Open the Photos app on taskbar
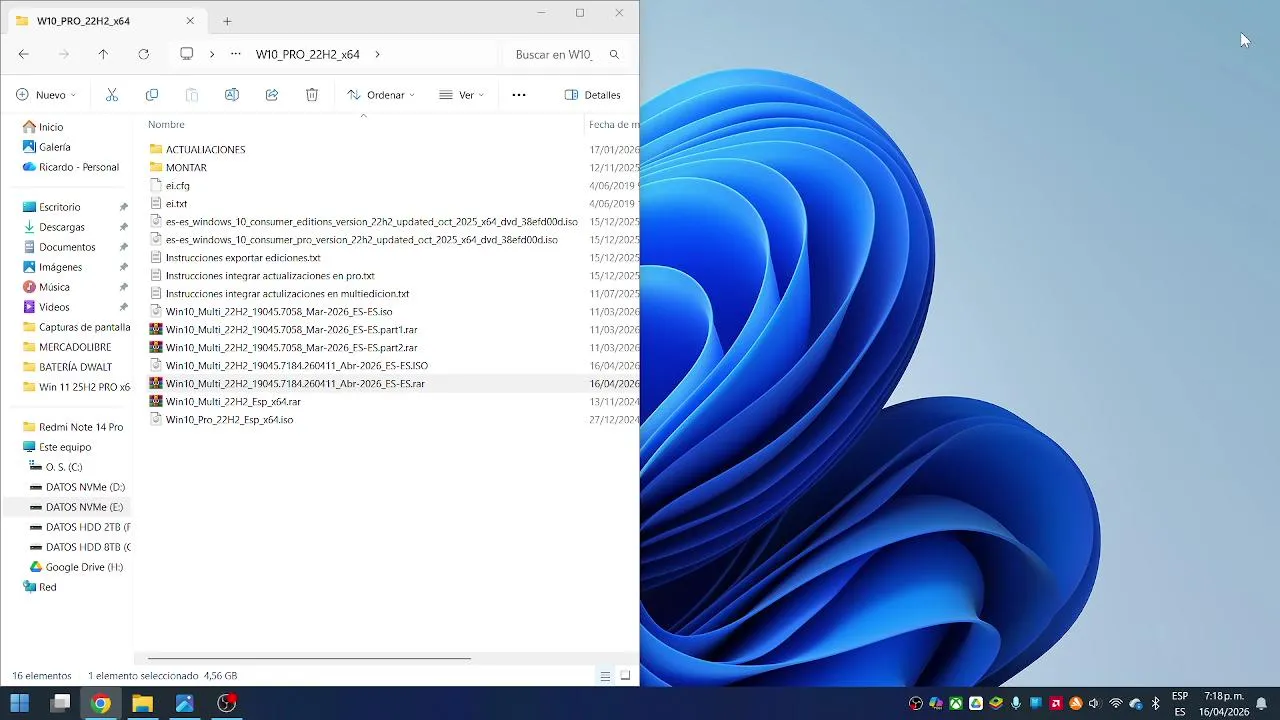This screenshot has height=720, width=1280. click(184, 703)
